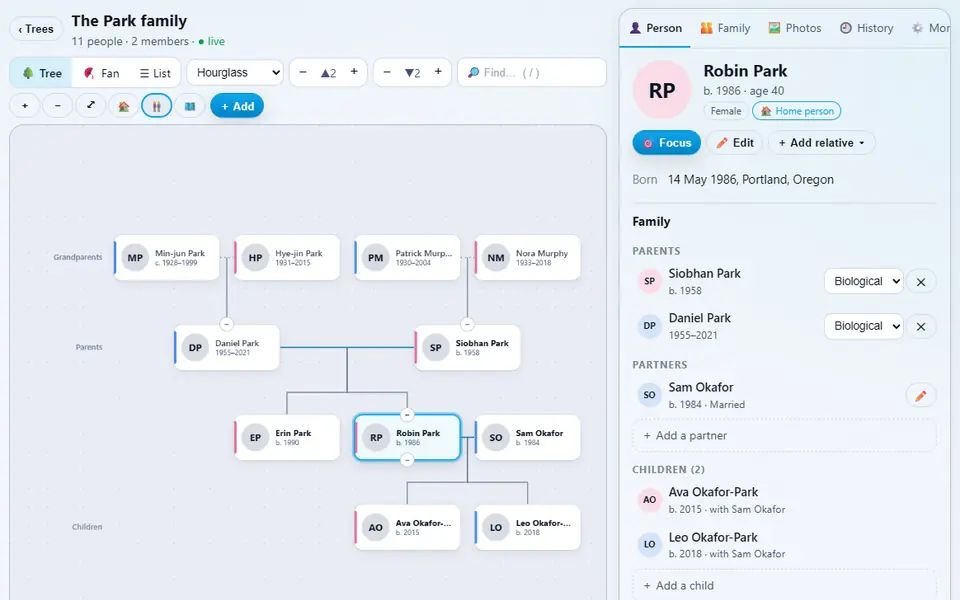The height and width of the screenshot is (600, 960).
Task: Increase descendant generations count
Action: click(x=438, y=72)
